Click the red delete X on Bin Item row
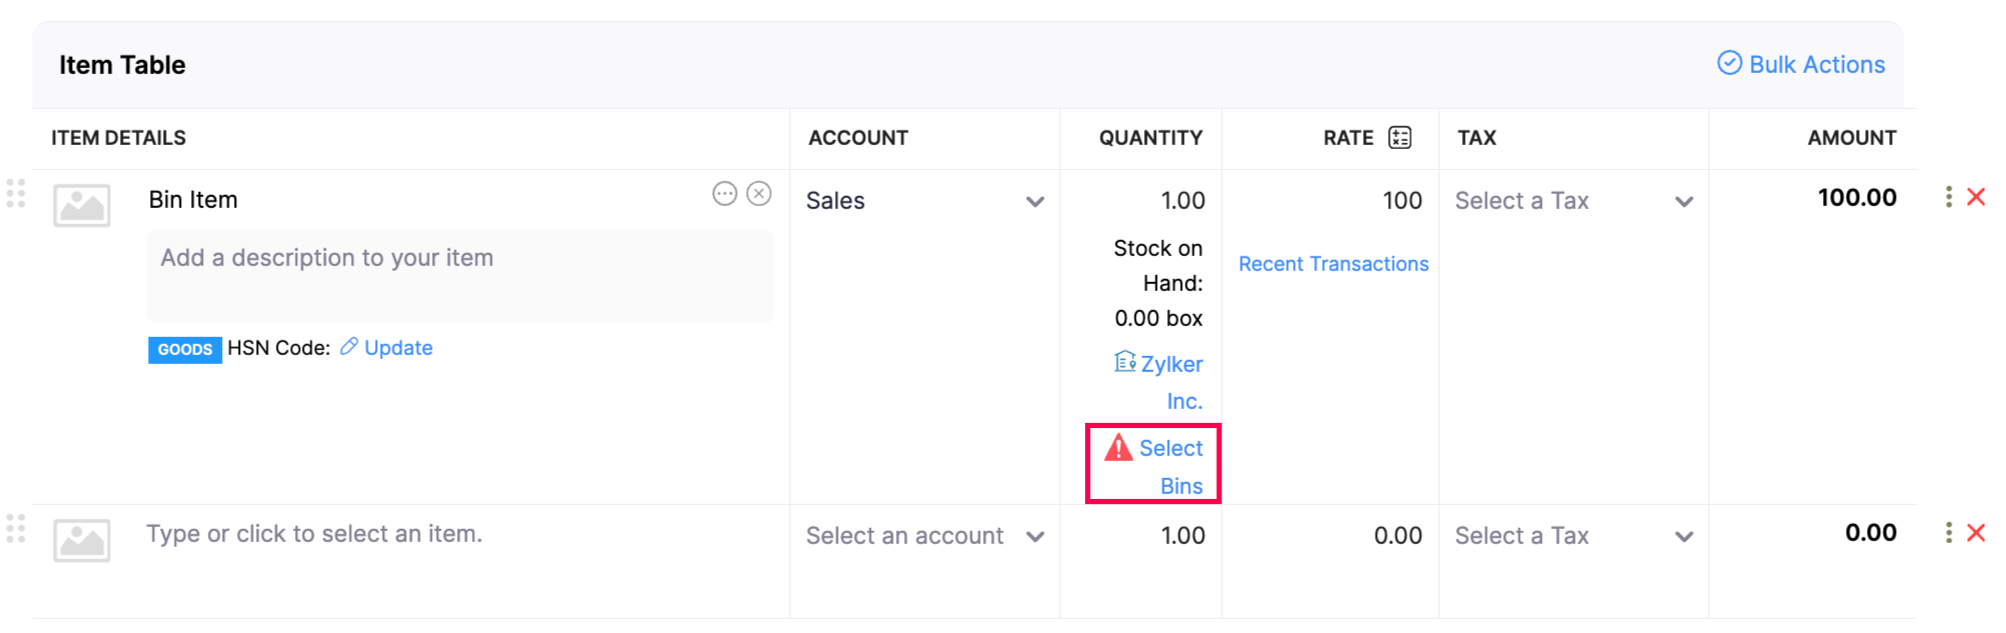 1976,197
